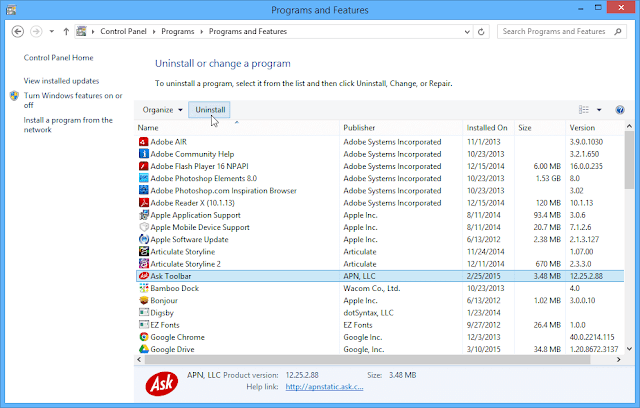Click the window system icon in title bar
This screenshot has height=408, width=640.
[x=11, y=9]
